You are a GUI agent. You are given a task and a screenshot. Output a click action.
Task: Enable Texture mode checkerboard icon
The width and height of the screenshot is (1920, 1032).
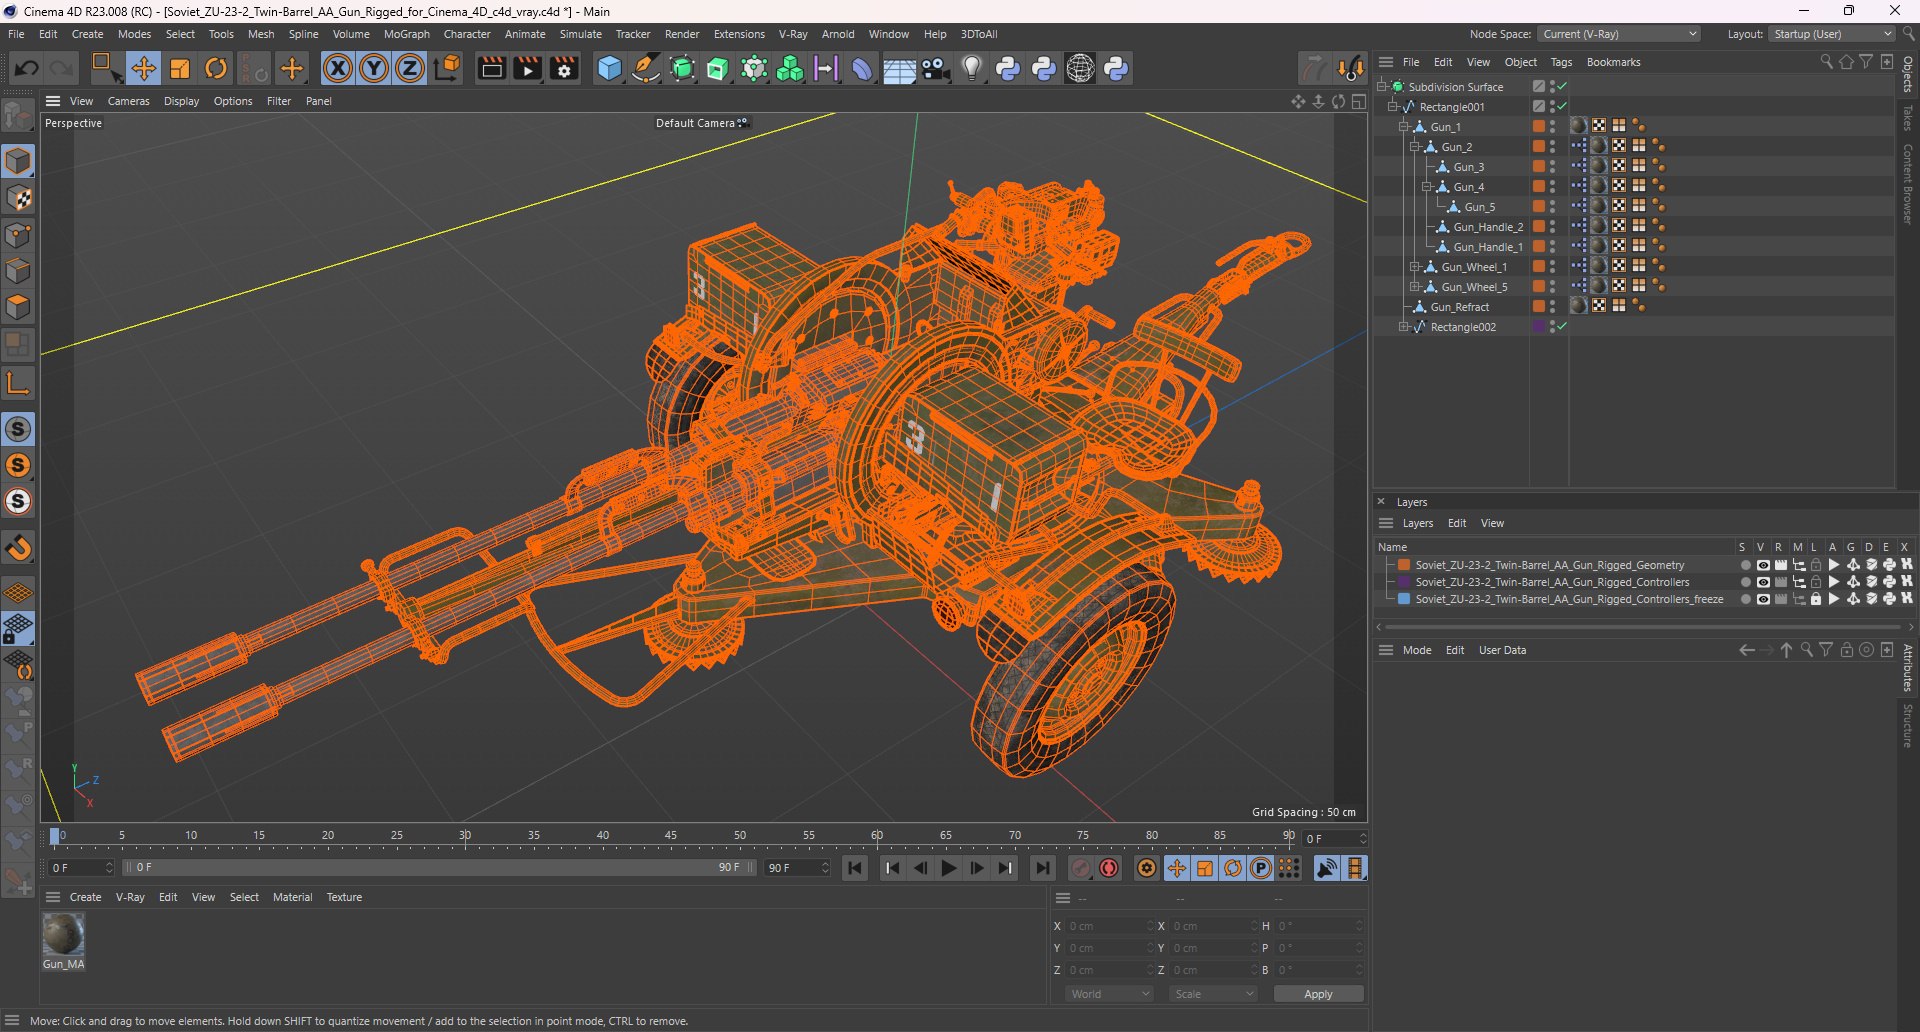tap(18, 198)
